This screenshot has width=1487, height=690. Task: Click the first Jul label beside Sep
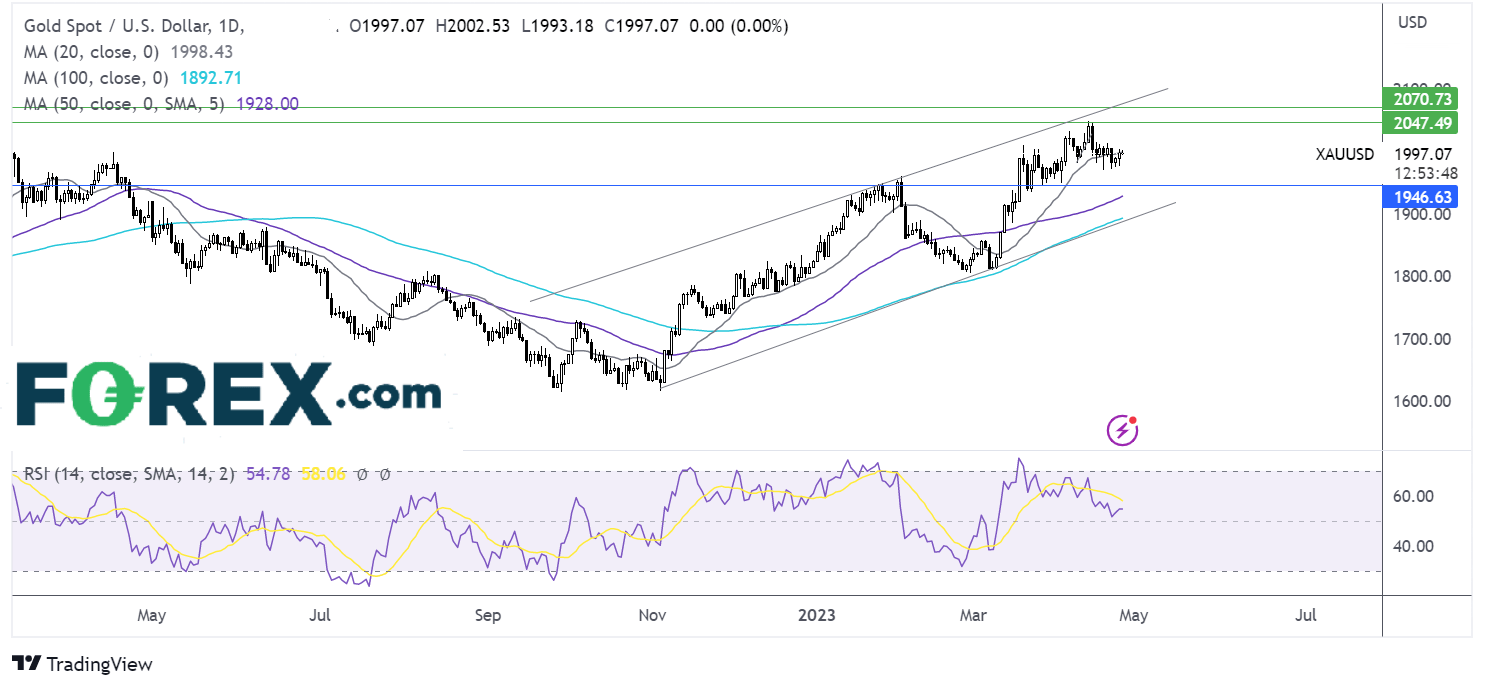[321, 615]
